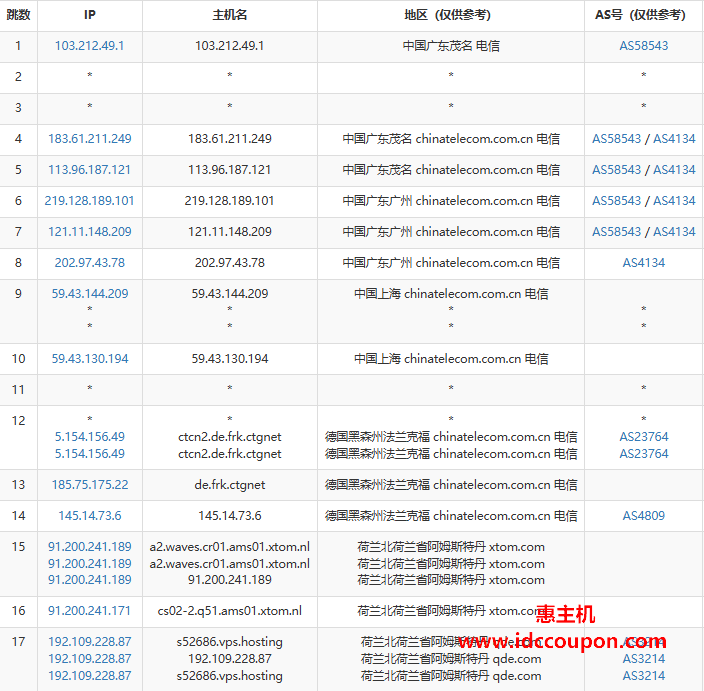Select the AS4134 link in hop 4 row
Image resolution: width=704 pixels, height=691 pixels.
click(674, 139)
